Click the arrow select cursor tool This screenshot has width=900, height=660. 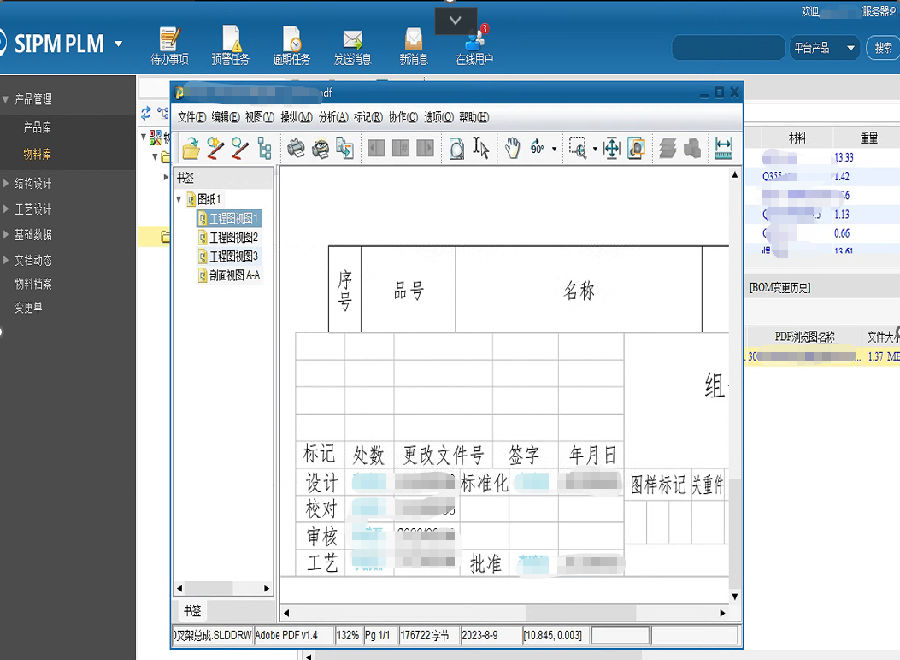click(x=482, y=149)
